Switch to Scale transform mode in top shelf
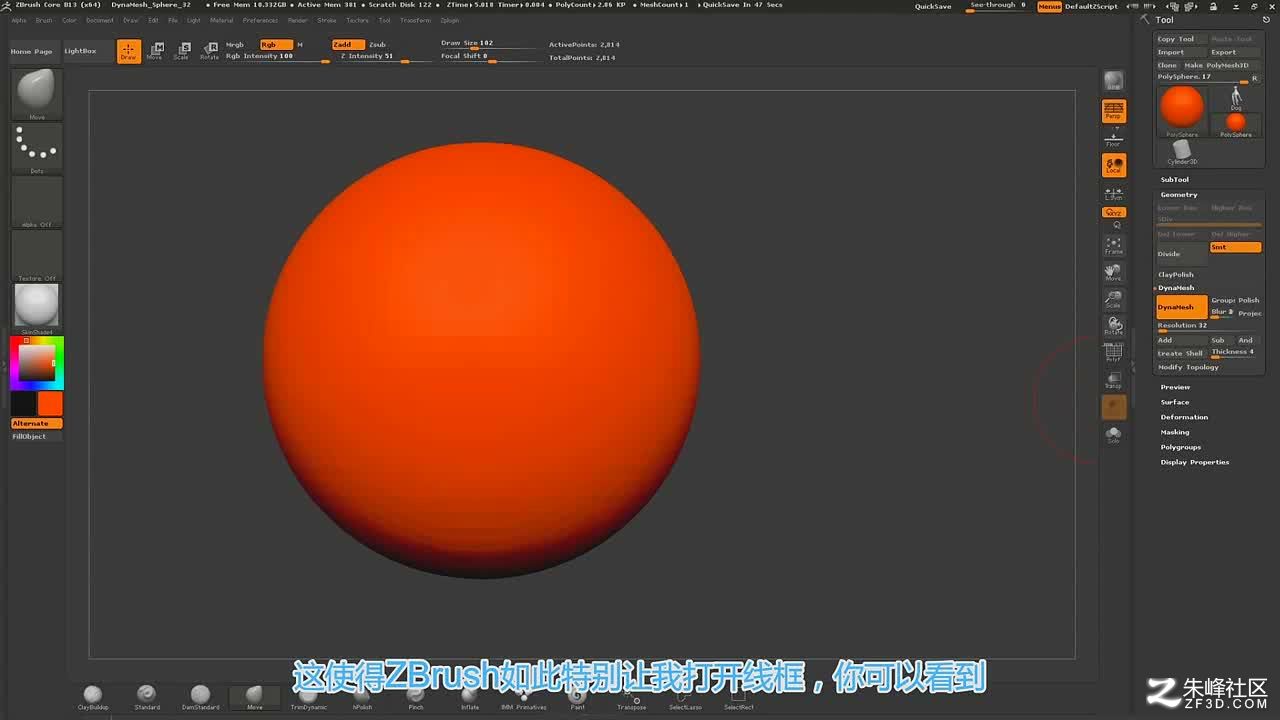This screenshot has height=720, width=1280. pos(182,51)
